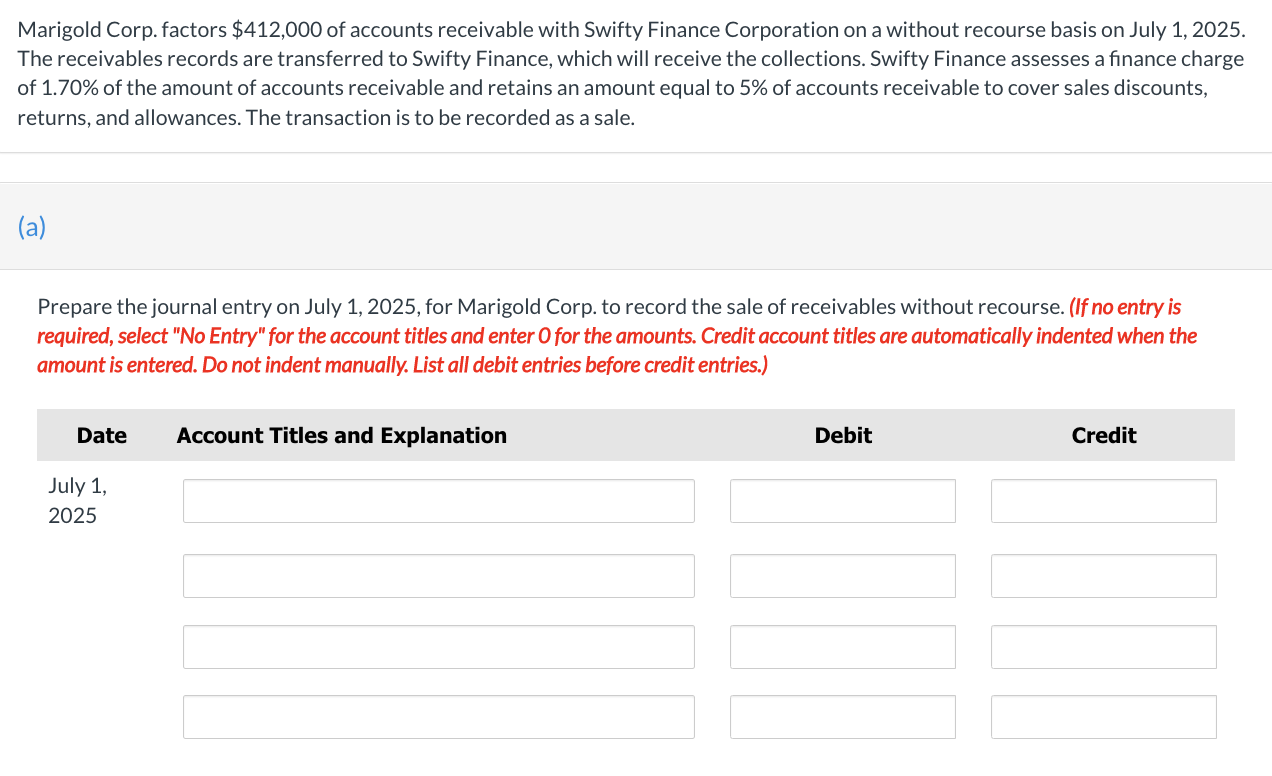The width and height of the screenshot is (1272, 776).
Task: Click the second Debit amount field
Action: [842, 576]
